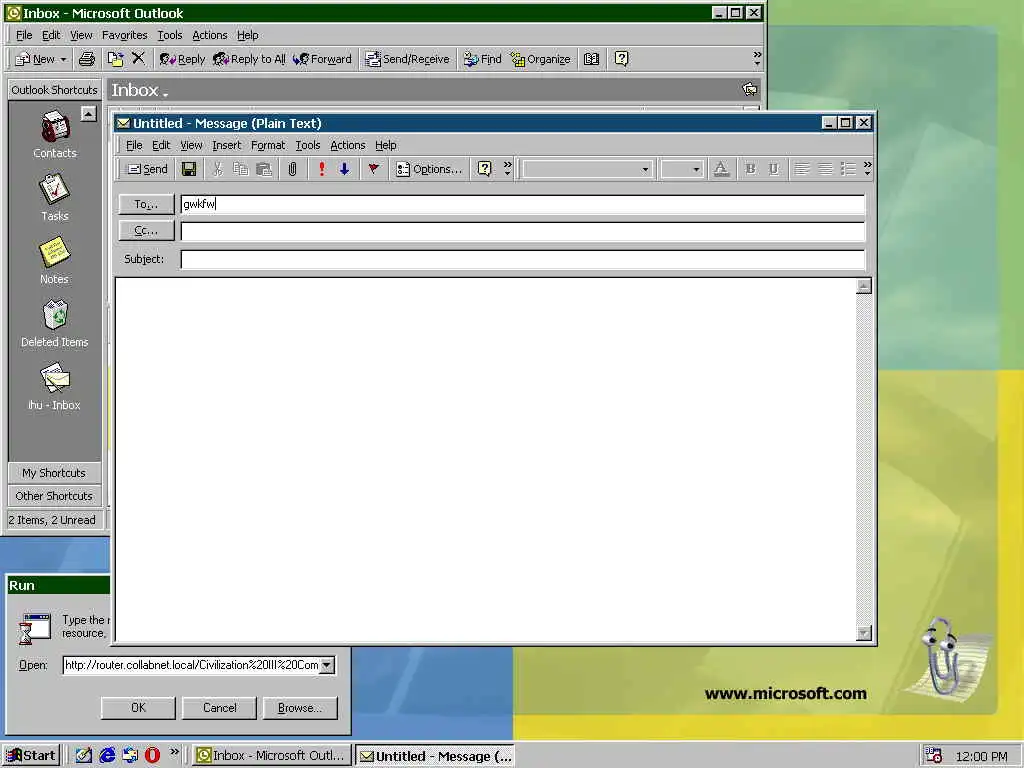Click the Send button
This screenshot has height=768, width=1024.
(x=148, y=169)
